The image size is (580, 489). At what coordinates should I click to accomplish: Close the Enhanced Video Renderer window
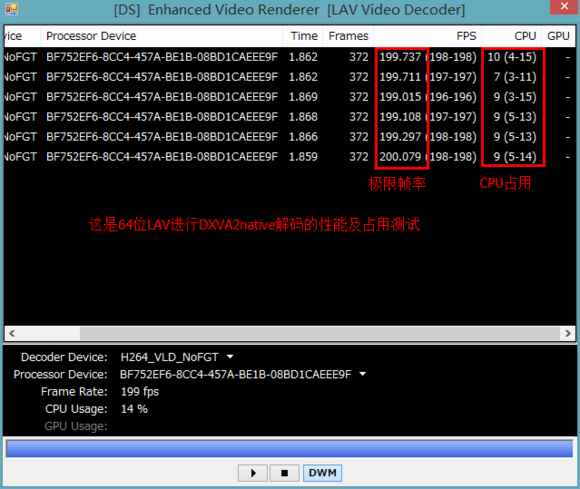point(564,6)
